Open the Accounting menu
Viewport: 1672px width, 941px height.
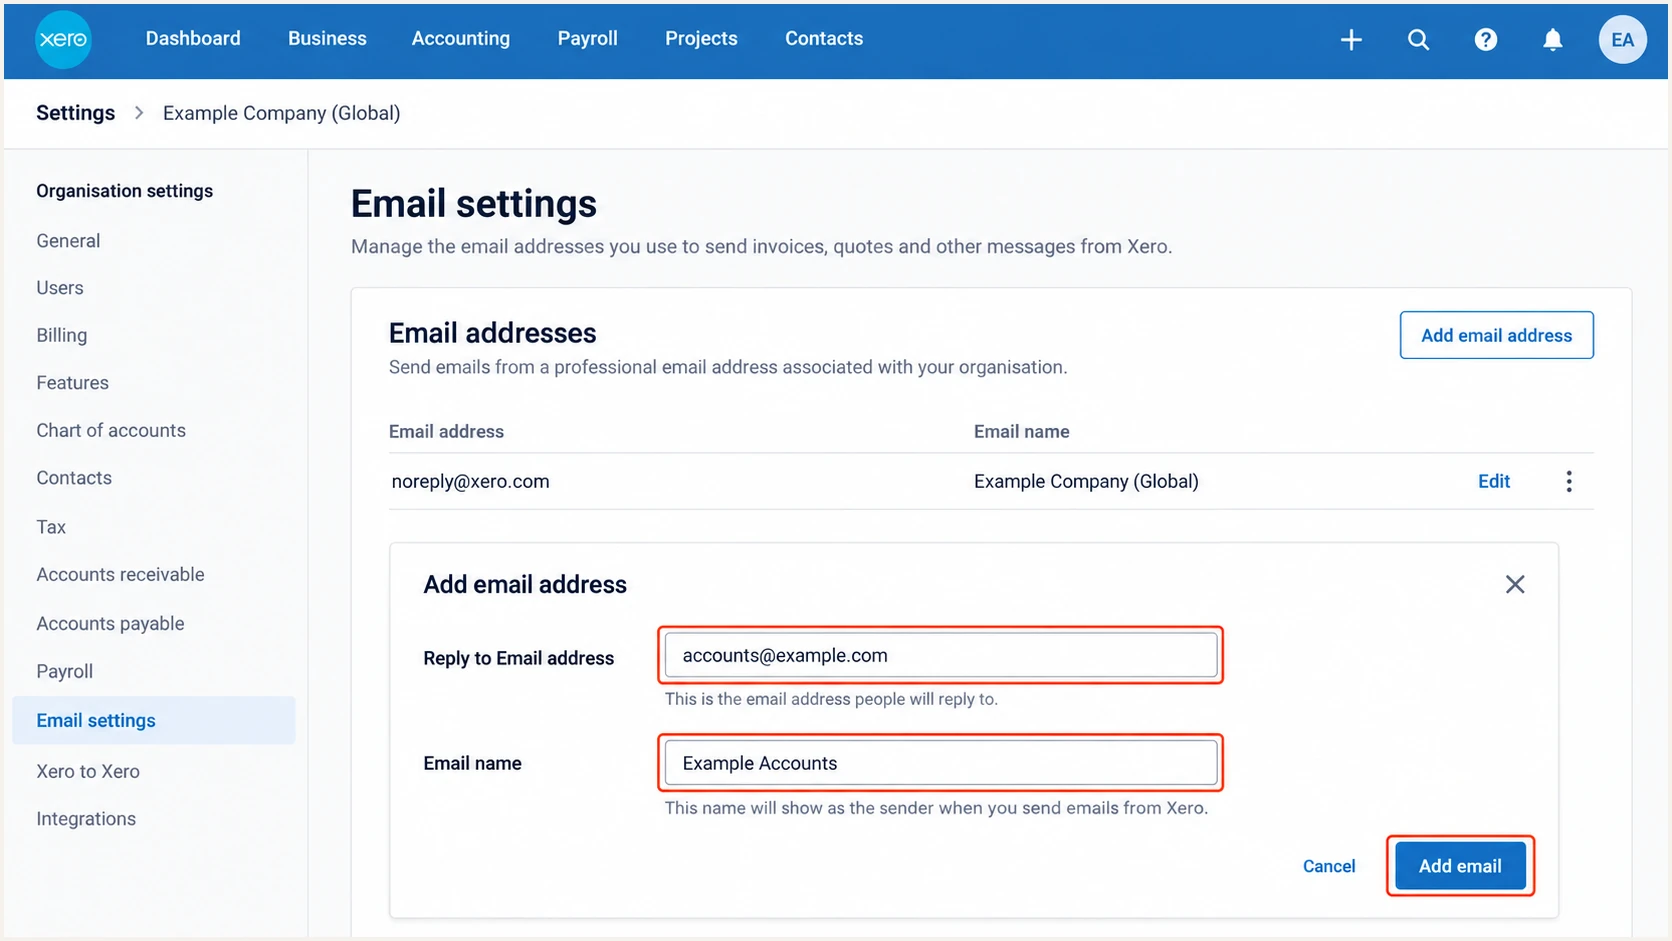click(x=461, y=39)
